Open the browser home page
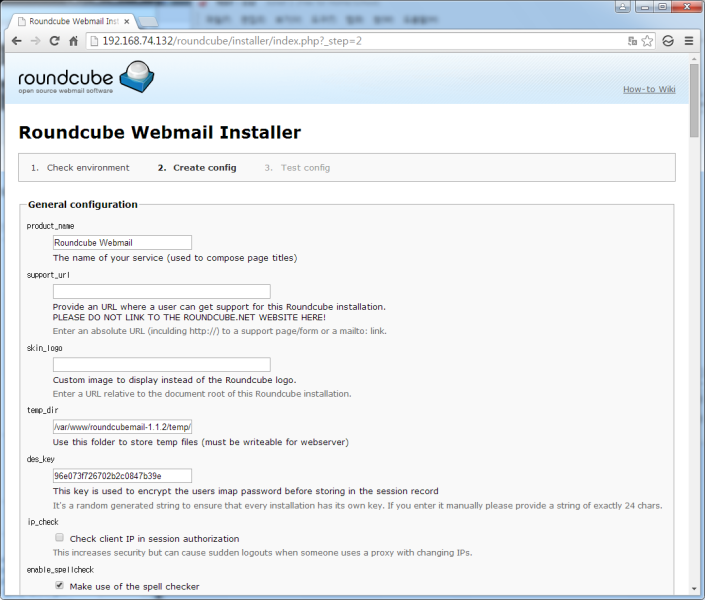 point(73,41)
